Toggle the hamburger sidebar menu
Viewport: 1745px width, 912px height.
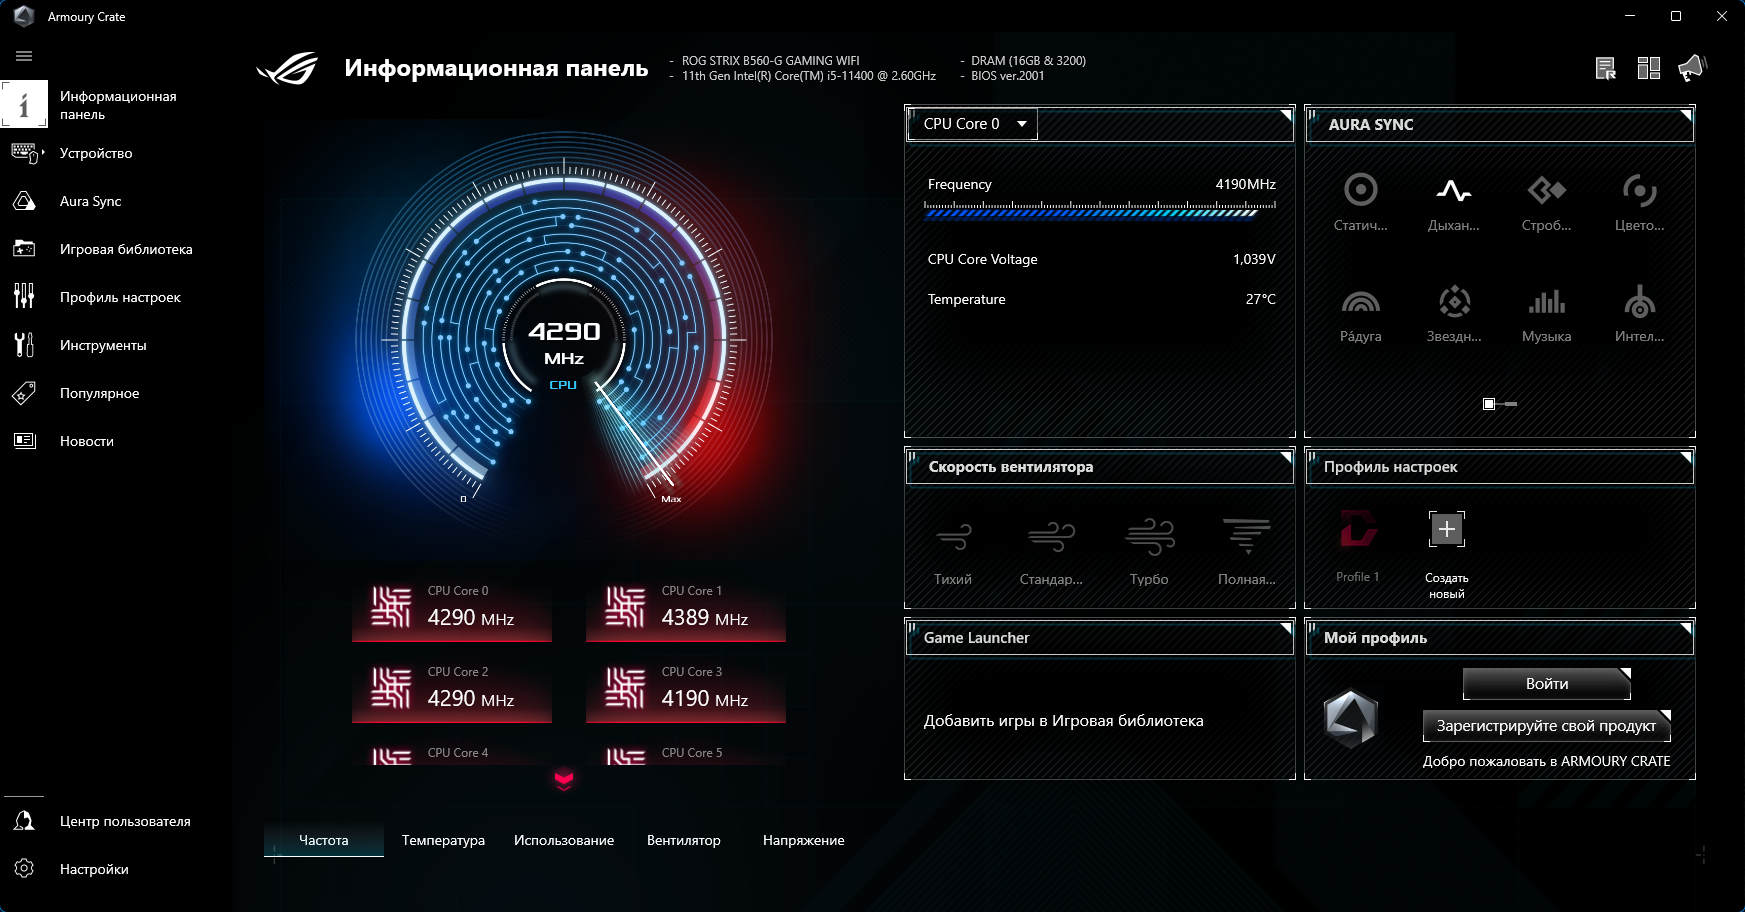(x=24, y=56)
